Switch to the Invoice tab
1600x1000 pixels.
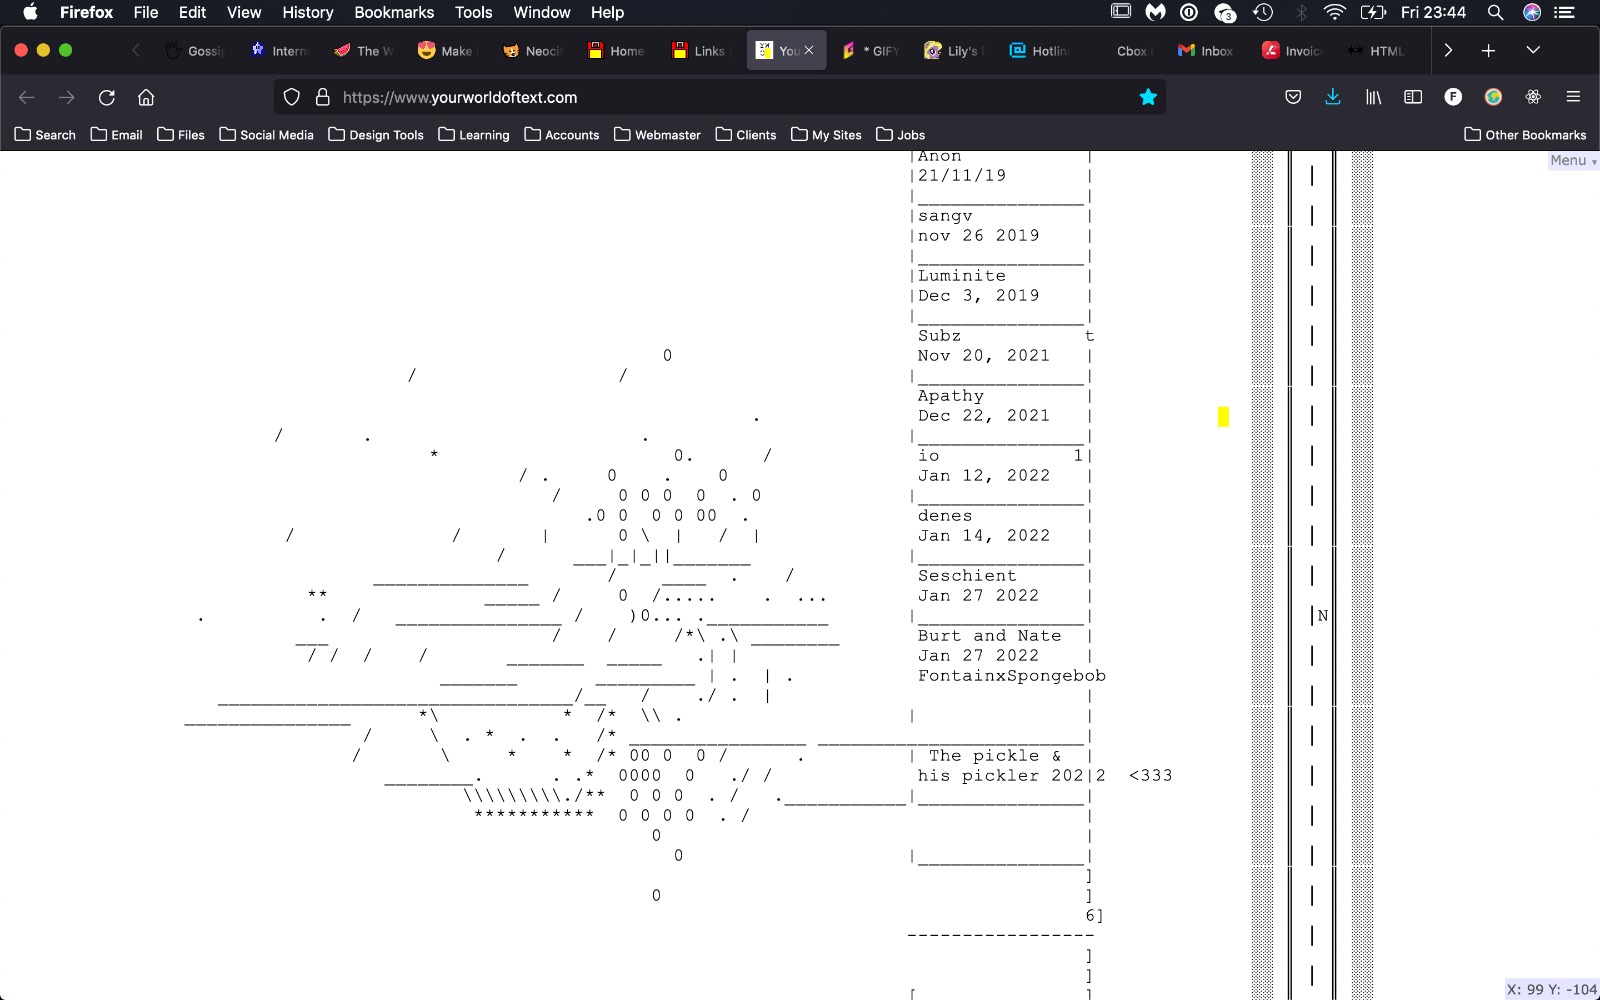pos(1293,50)
